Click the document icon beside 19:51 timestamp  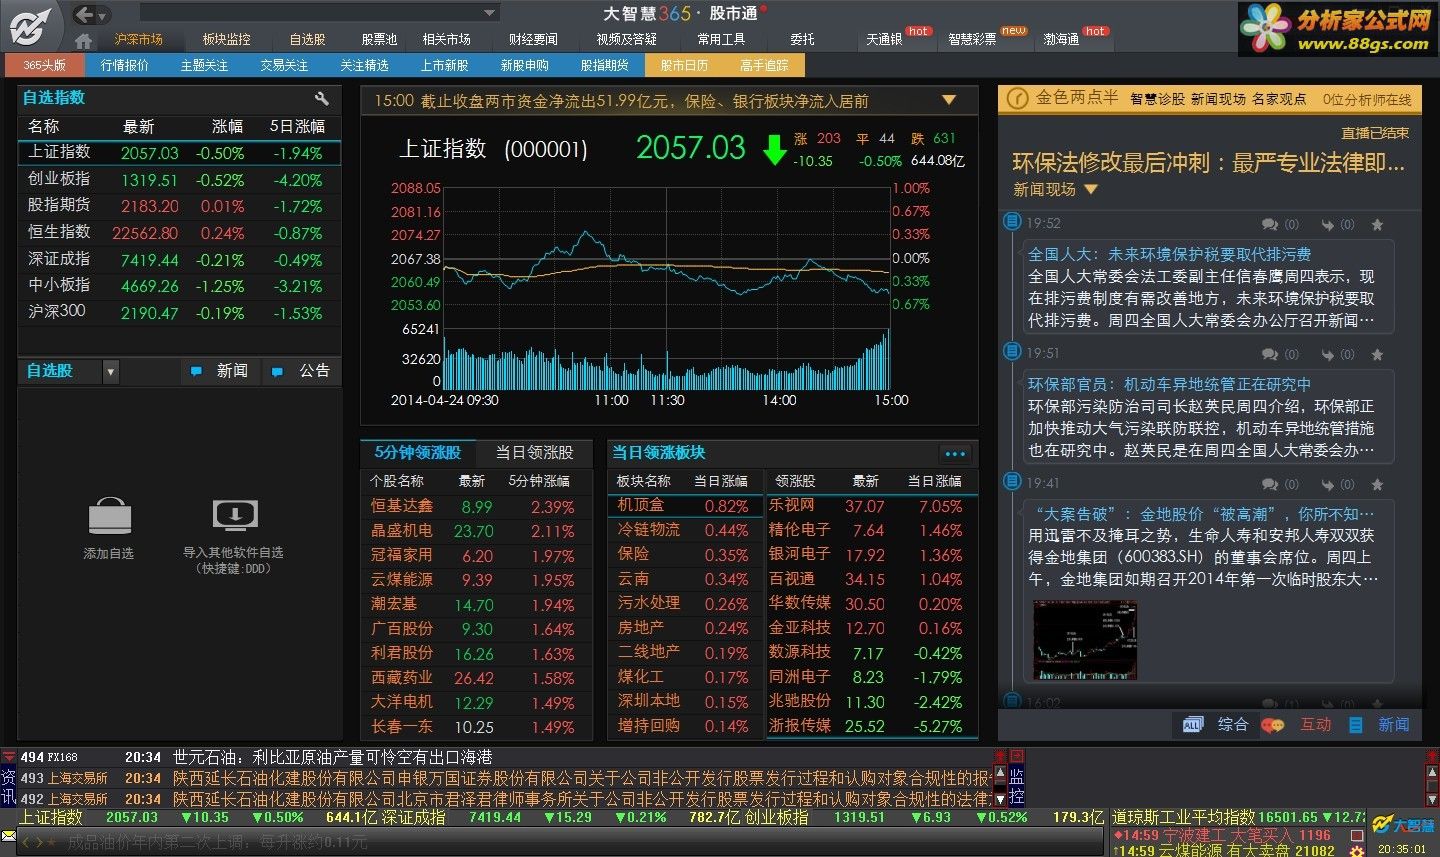coord(1012,352)
